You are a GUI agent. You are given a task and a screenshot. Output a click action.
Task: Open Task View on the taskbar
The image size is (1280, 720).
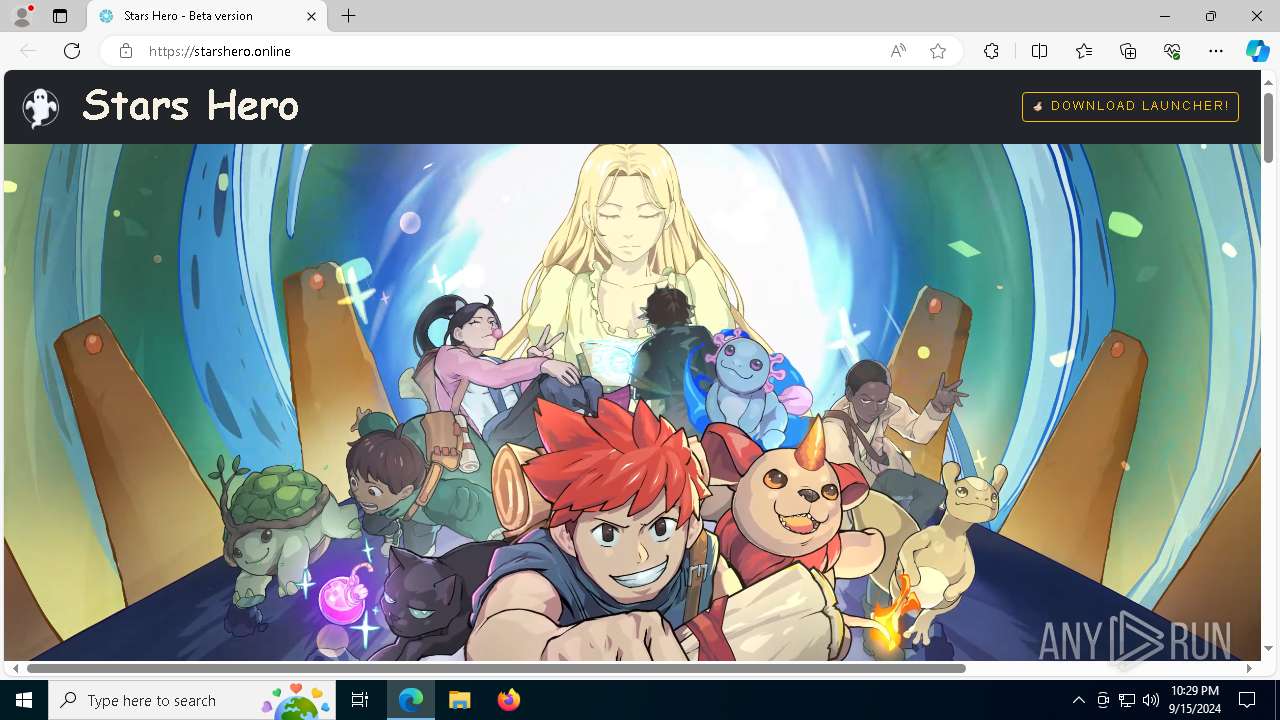[x=360, y=700]
